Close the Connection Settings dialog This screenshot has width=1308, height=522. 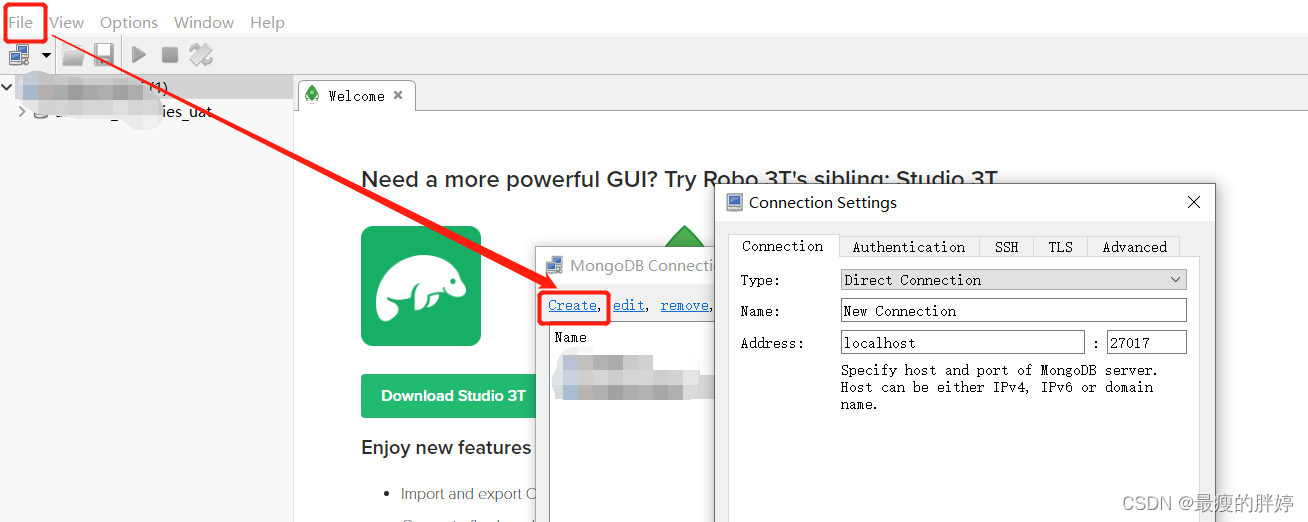click(1193, 202)
